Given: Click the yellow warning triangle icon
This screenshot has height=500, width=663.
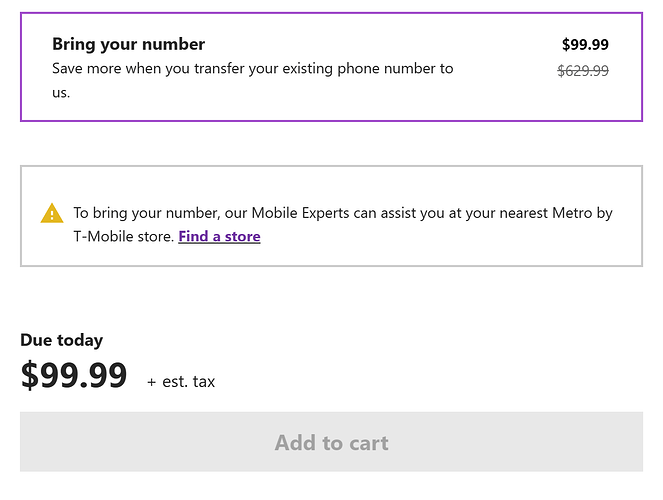Looking at the screenshot, I should [52, 213].
